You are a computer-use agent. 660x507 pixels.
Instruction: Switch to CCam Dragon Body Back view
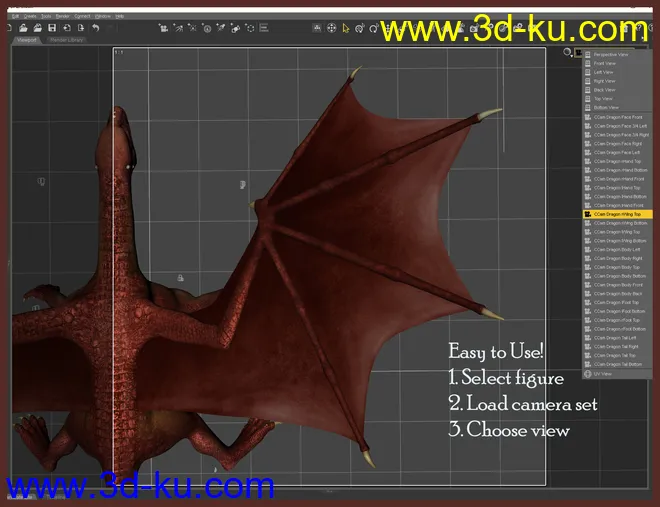click(616, 294)
